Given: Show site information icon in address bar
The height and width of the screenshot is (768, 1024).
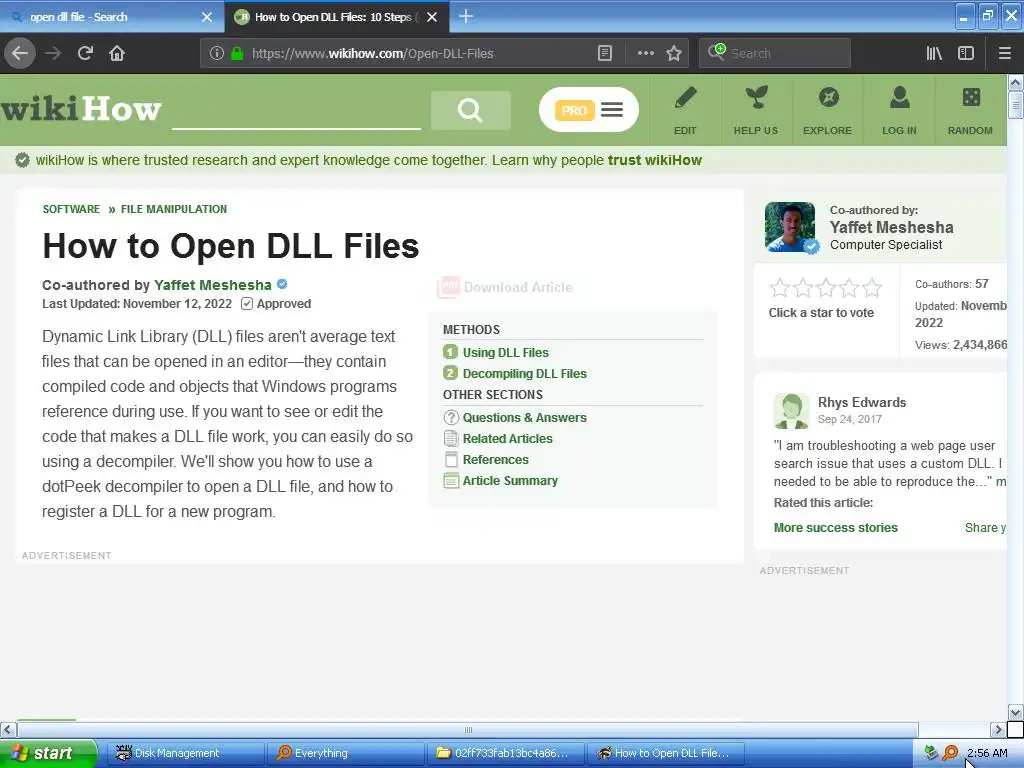Looking at the screenshot, I should tap(217, 54).
